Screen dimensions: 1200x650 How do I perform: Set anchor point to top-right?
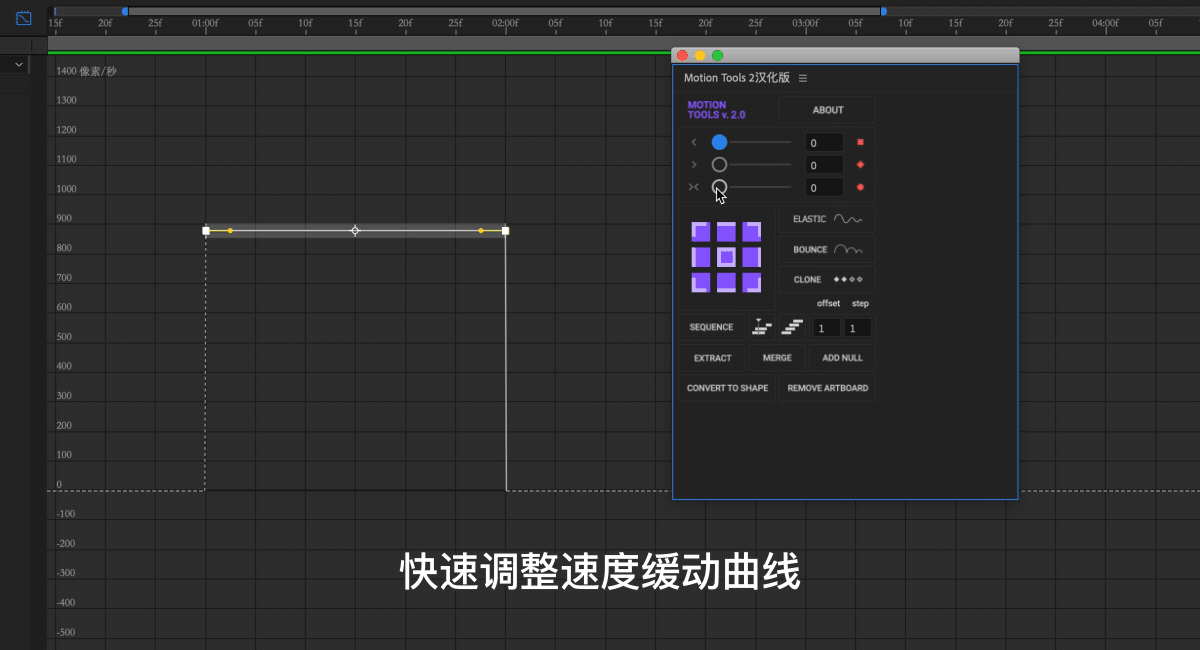point(752,232)
